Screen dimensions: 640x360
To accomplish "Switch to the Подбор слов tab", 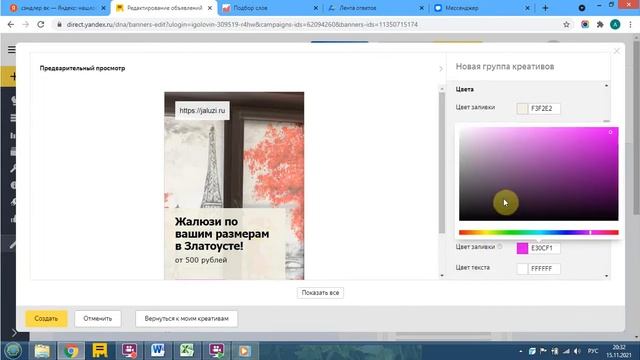I will point(270,8).
